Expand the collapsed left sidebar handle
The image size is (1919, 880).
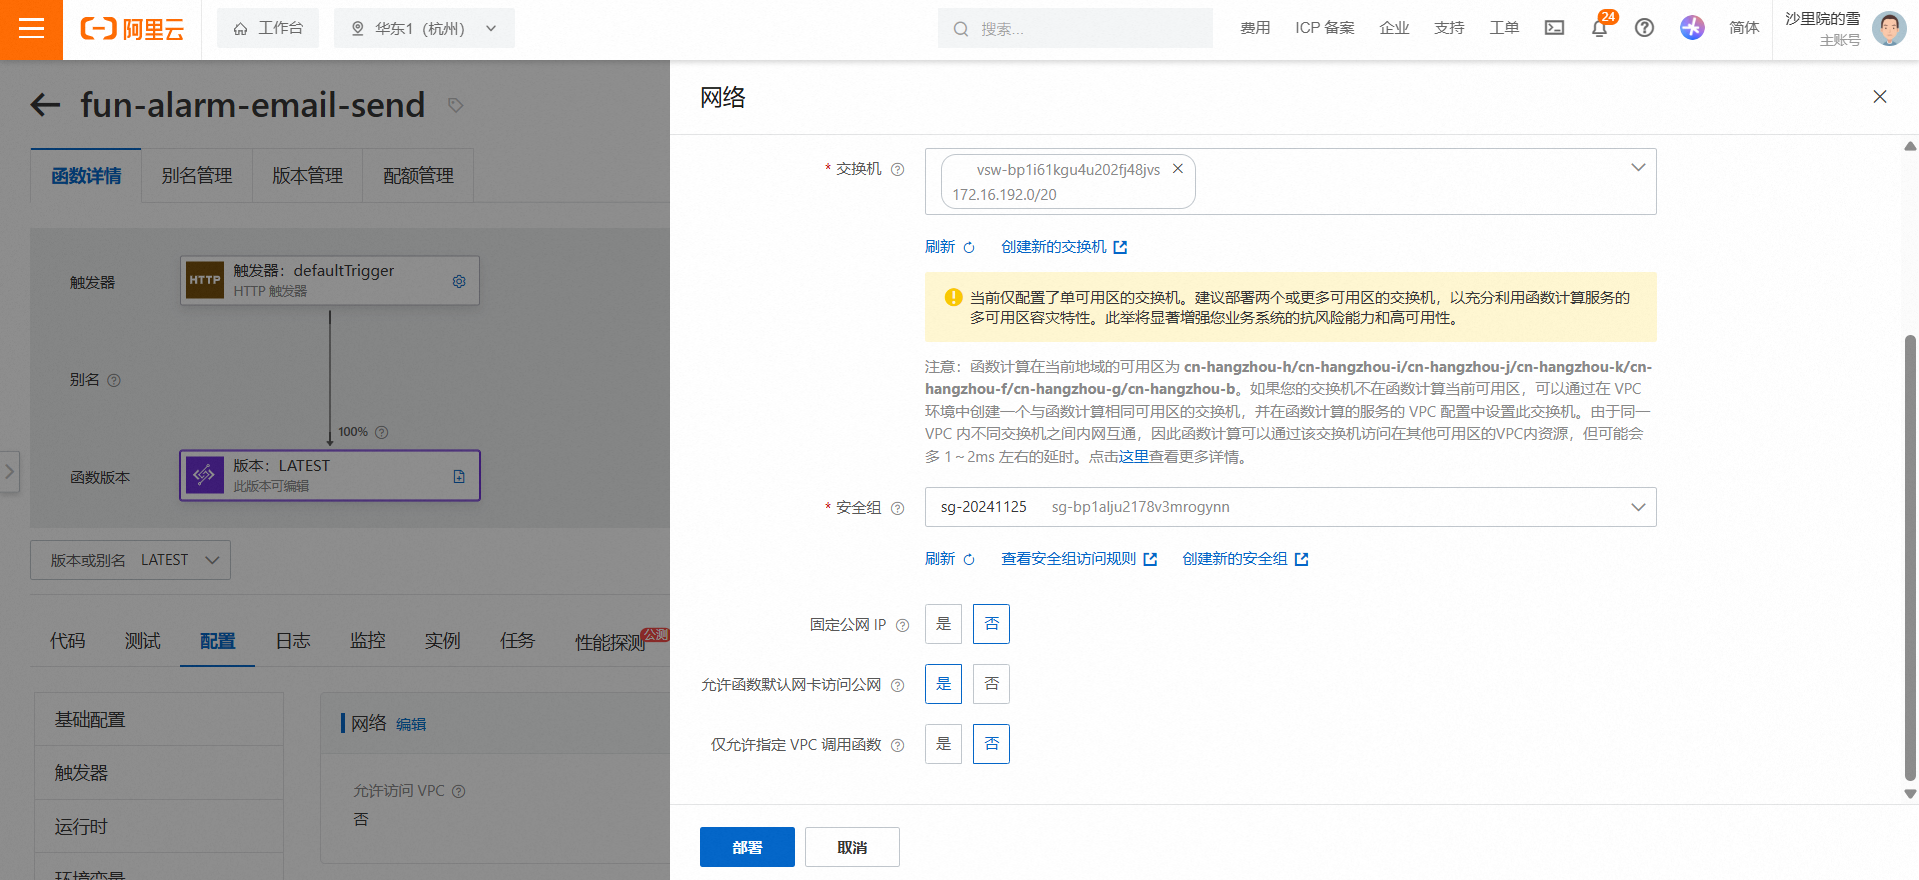pyautogui.click(x=9, y=471)
